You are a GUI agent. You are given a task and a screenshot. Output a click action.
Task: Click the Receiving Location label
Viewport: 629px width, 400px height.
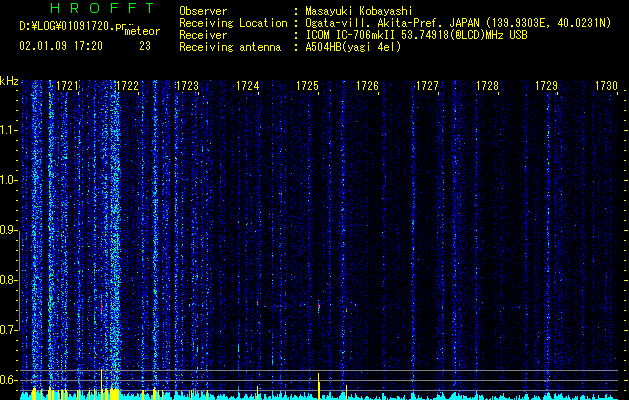pos(233,23)
